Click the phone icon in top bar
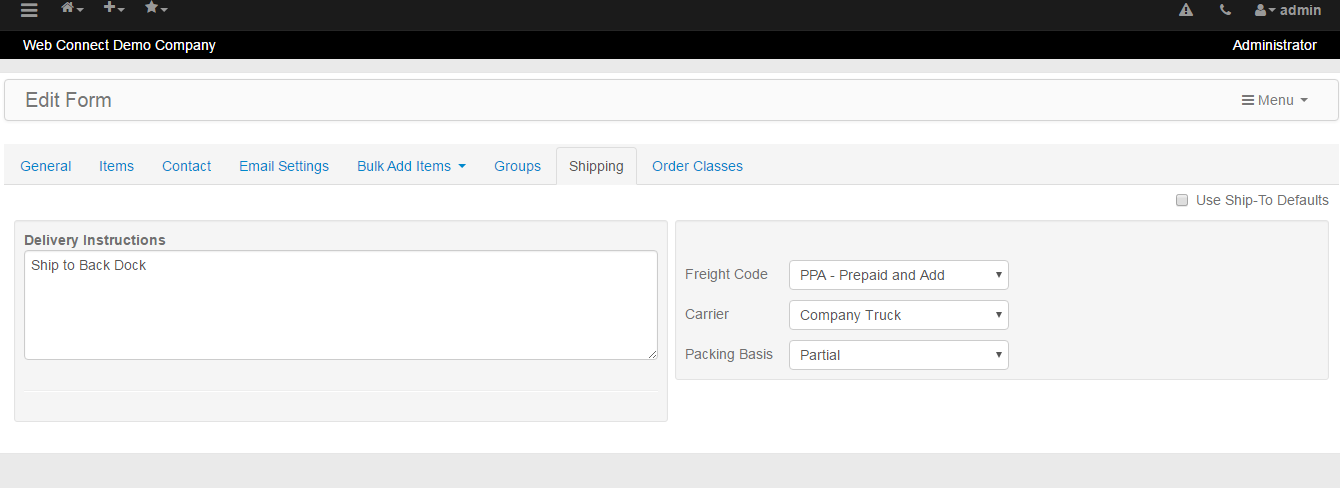 1225,10
